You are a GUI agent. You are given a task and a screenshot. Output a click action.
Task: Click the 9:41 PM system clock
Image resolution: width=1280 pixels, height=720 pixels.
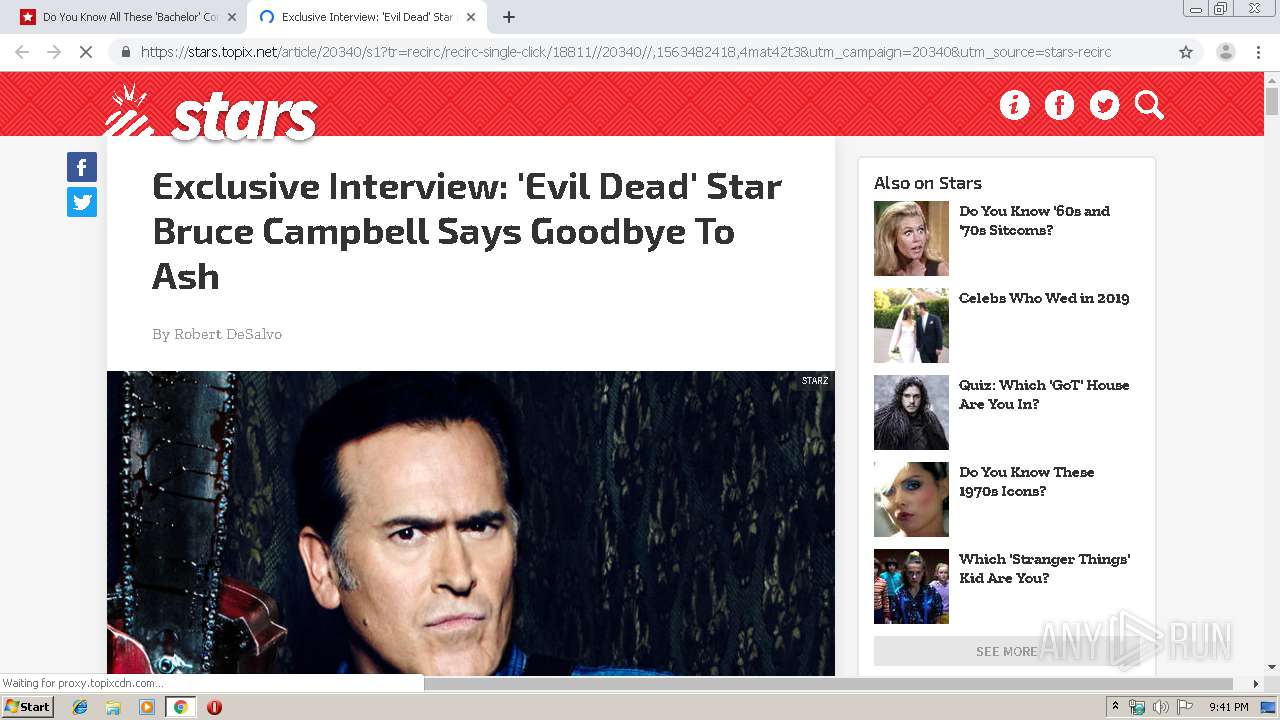click(1229, 707)
